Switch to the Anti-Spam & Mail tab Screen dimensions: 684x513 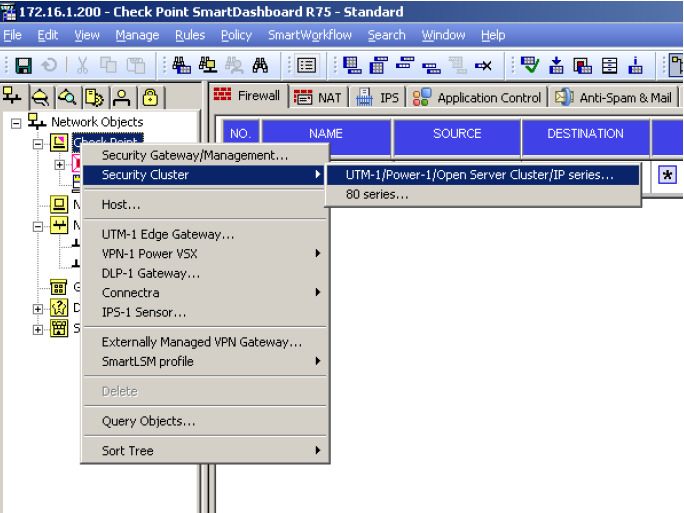614,97
